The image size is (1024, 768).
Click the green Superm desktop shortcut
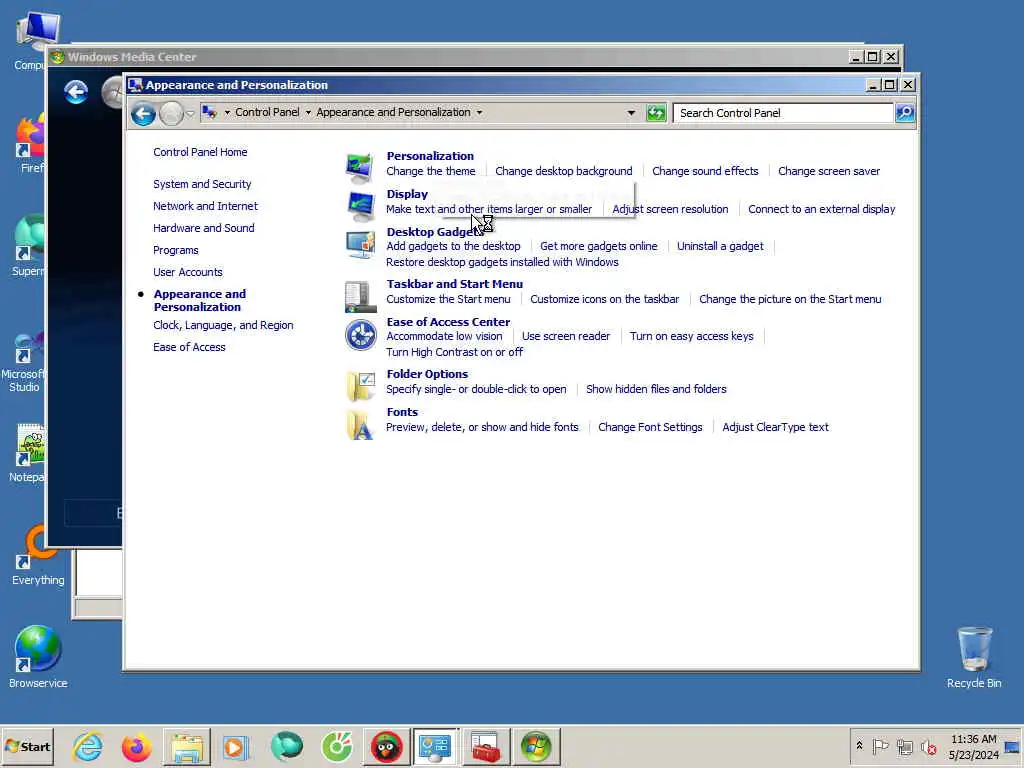pyautogui.click(x=29, y=245)
